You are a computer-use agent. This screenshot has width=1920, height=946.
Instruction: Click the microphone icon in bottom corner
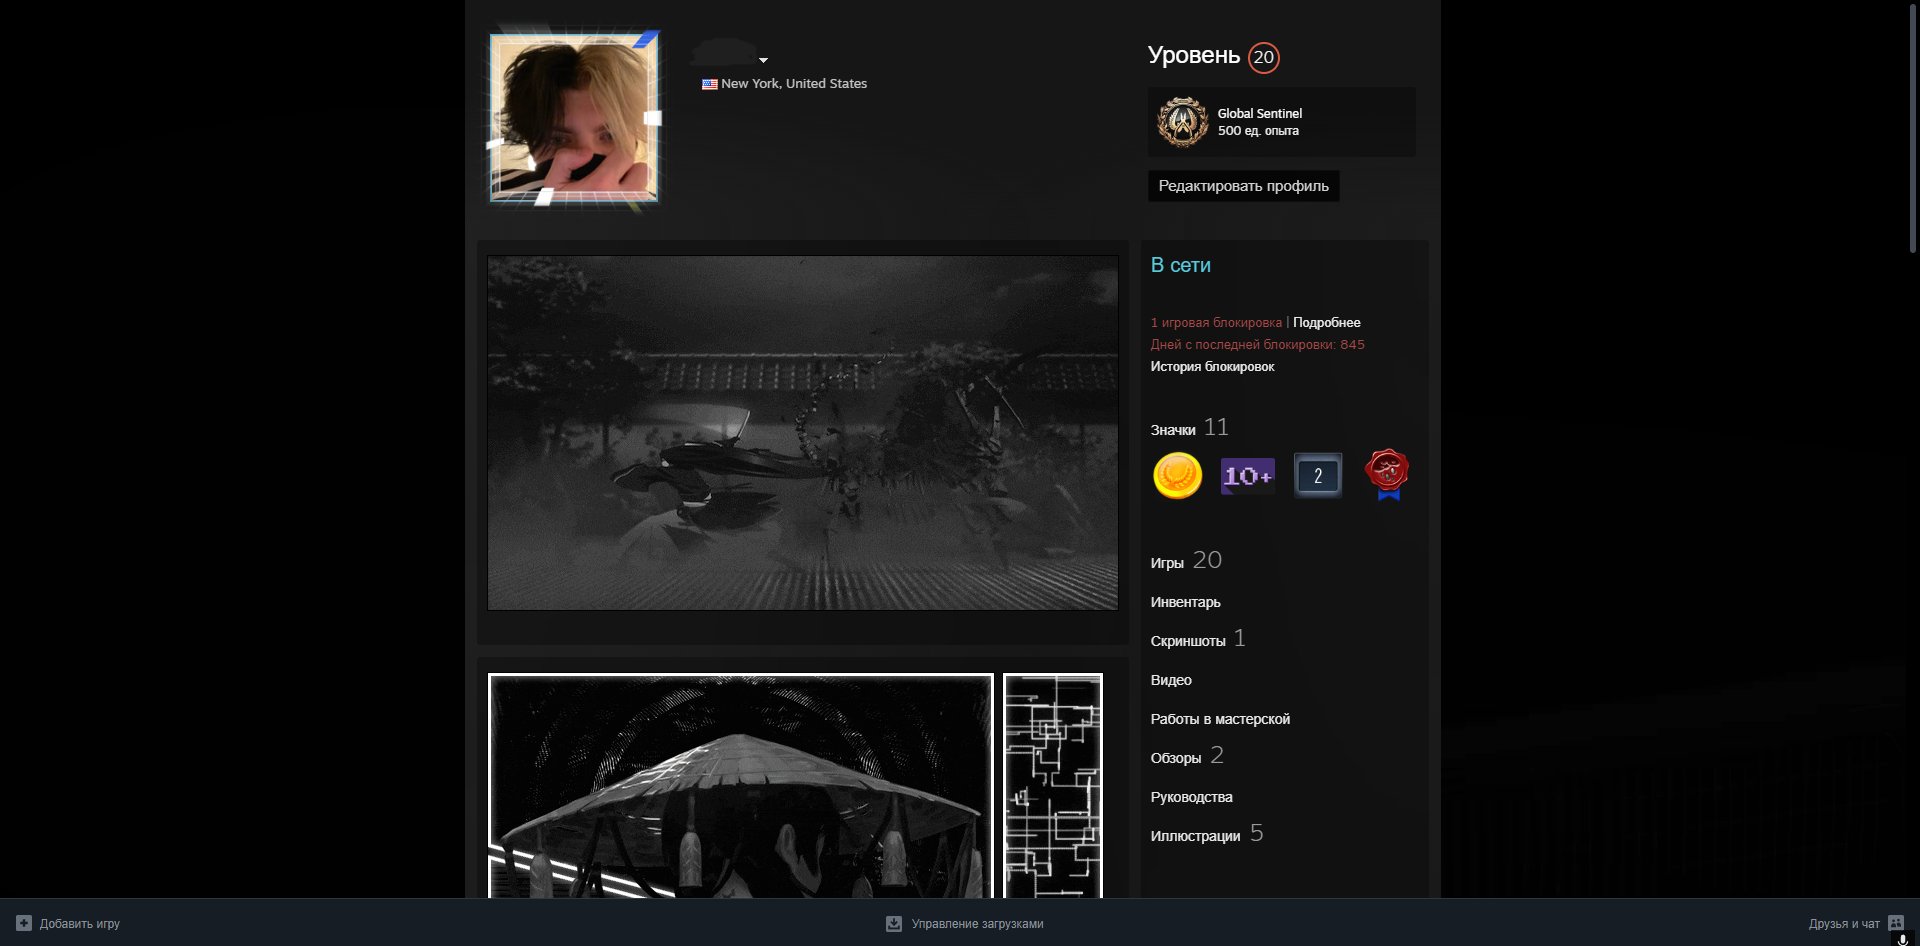pyautogui.click(x=1902, y=940)
